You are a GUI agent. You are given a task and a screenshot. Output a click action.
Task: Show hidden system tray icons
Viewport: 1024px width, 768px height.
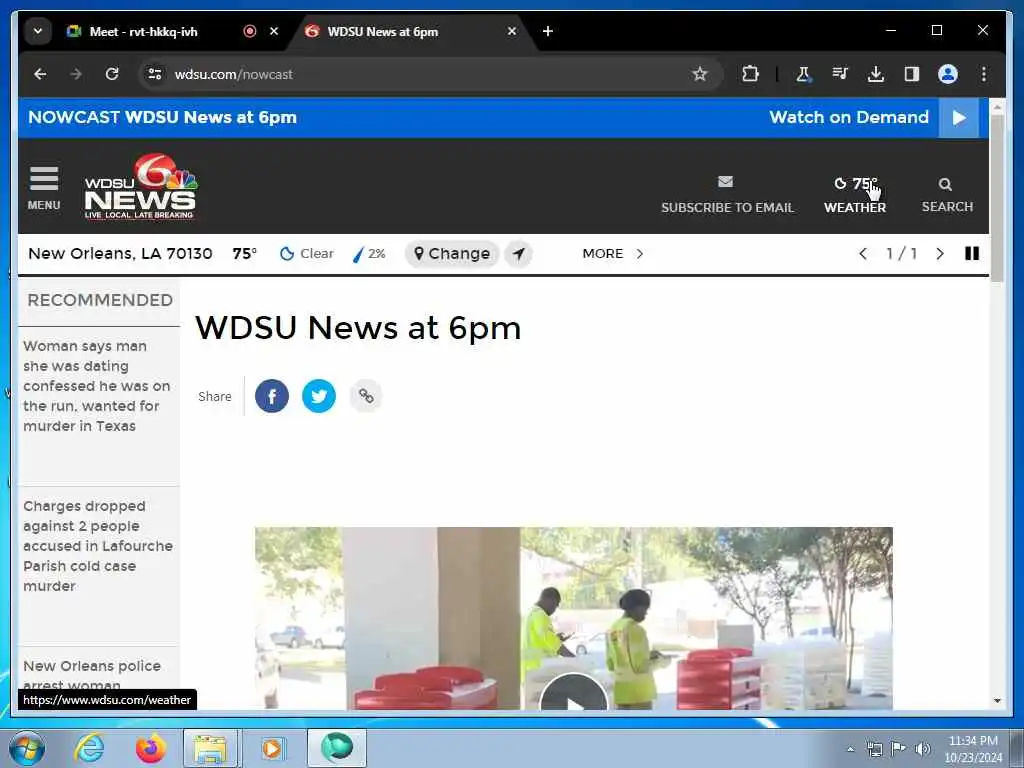pyautogui.click(x=850, y=749)
